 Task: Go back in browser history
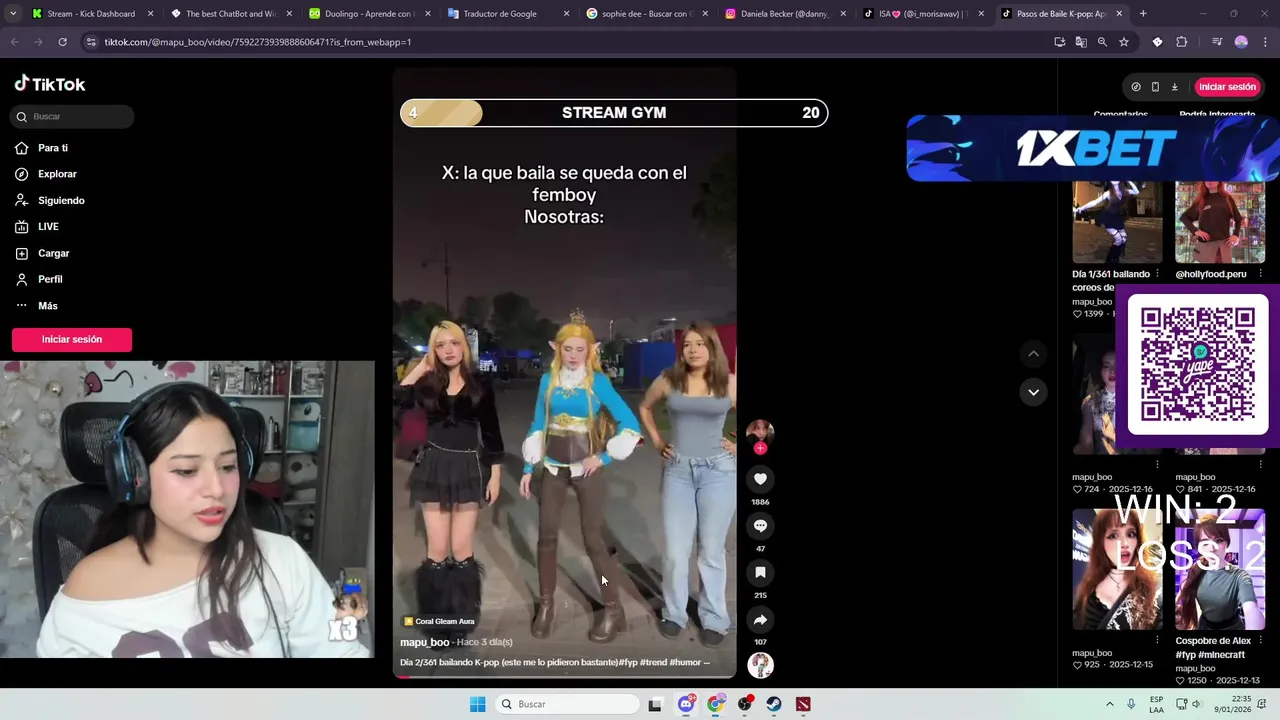click(15, 42)
